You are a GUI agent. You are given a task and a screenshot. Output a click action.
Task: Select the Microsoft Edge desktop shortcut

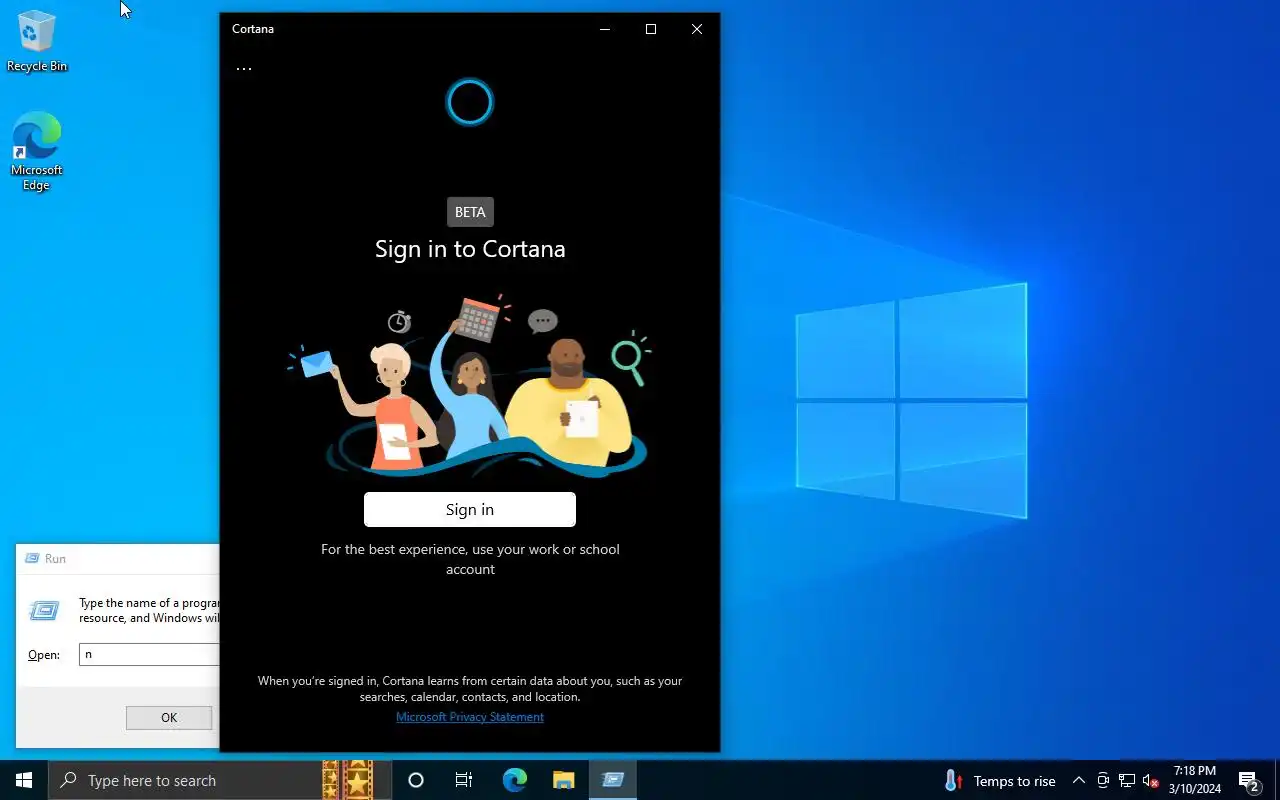[x=37, y=151]
